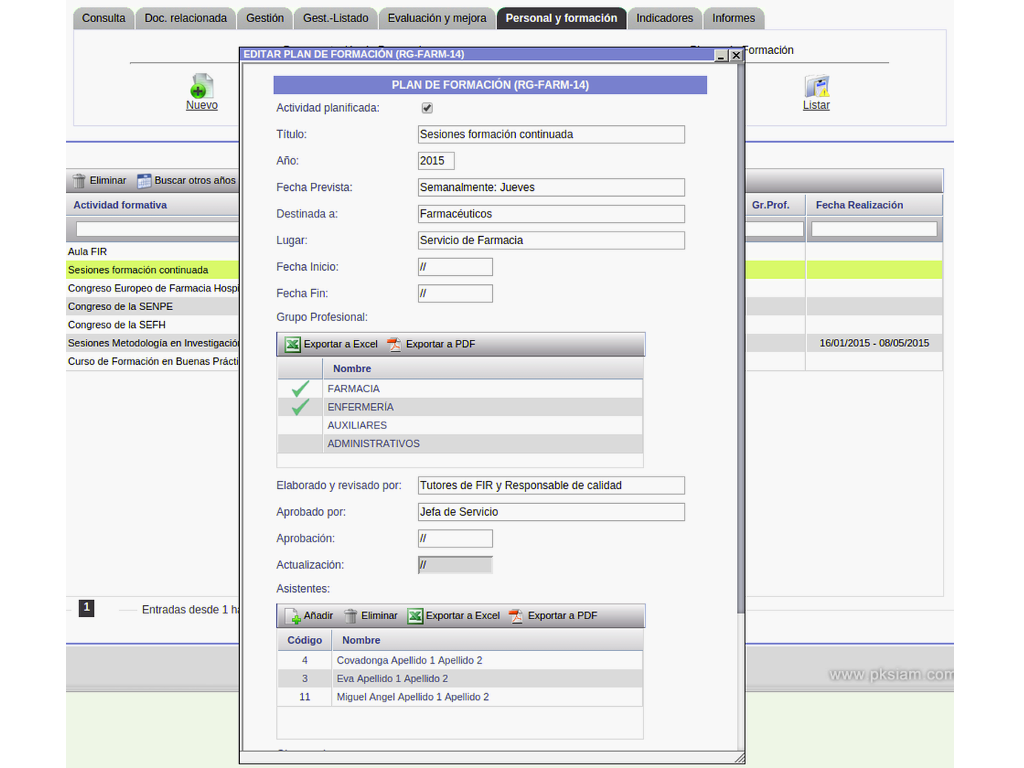Click the Fecha Inicio date field
Viewport: 1024px width, 768px height.
pyautogui.click(x=455, y=267)
